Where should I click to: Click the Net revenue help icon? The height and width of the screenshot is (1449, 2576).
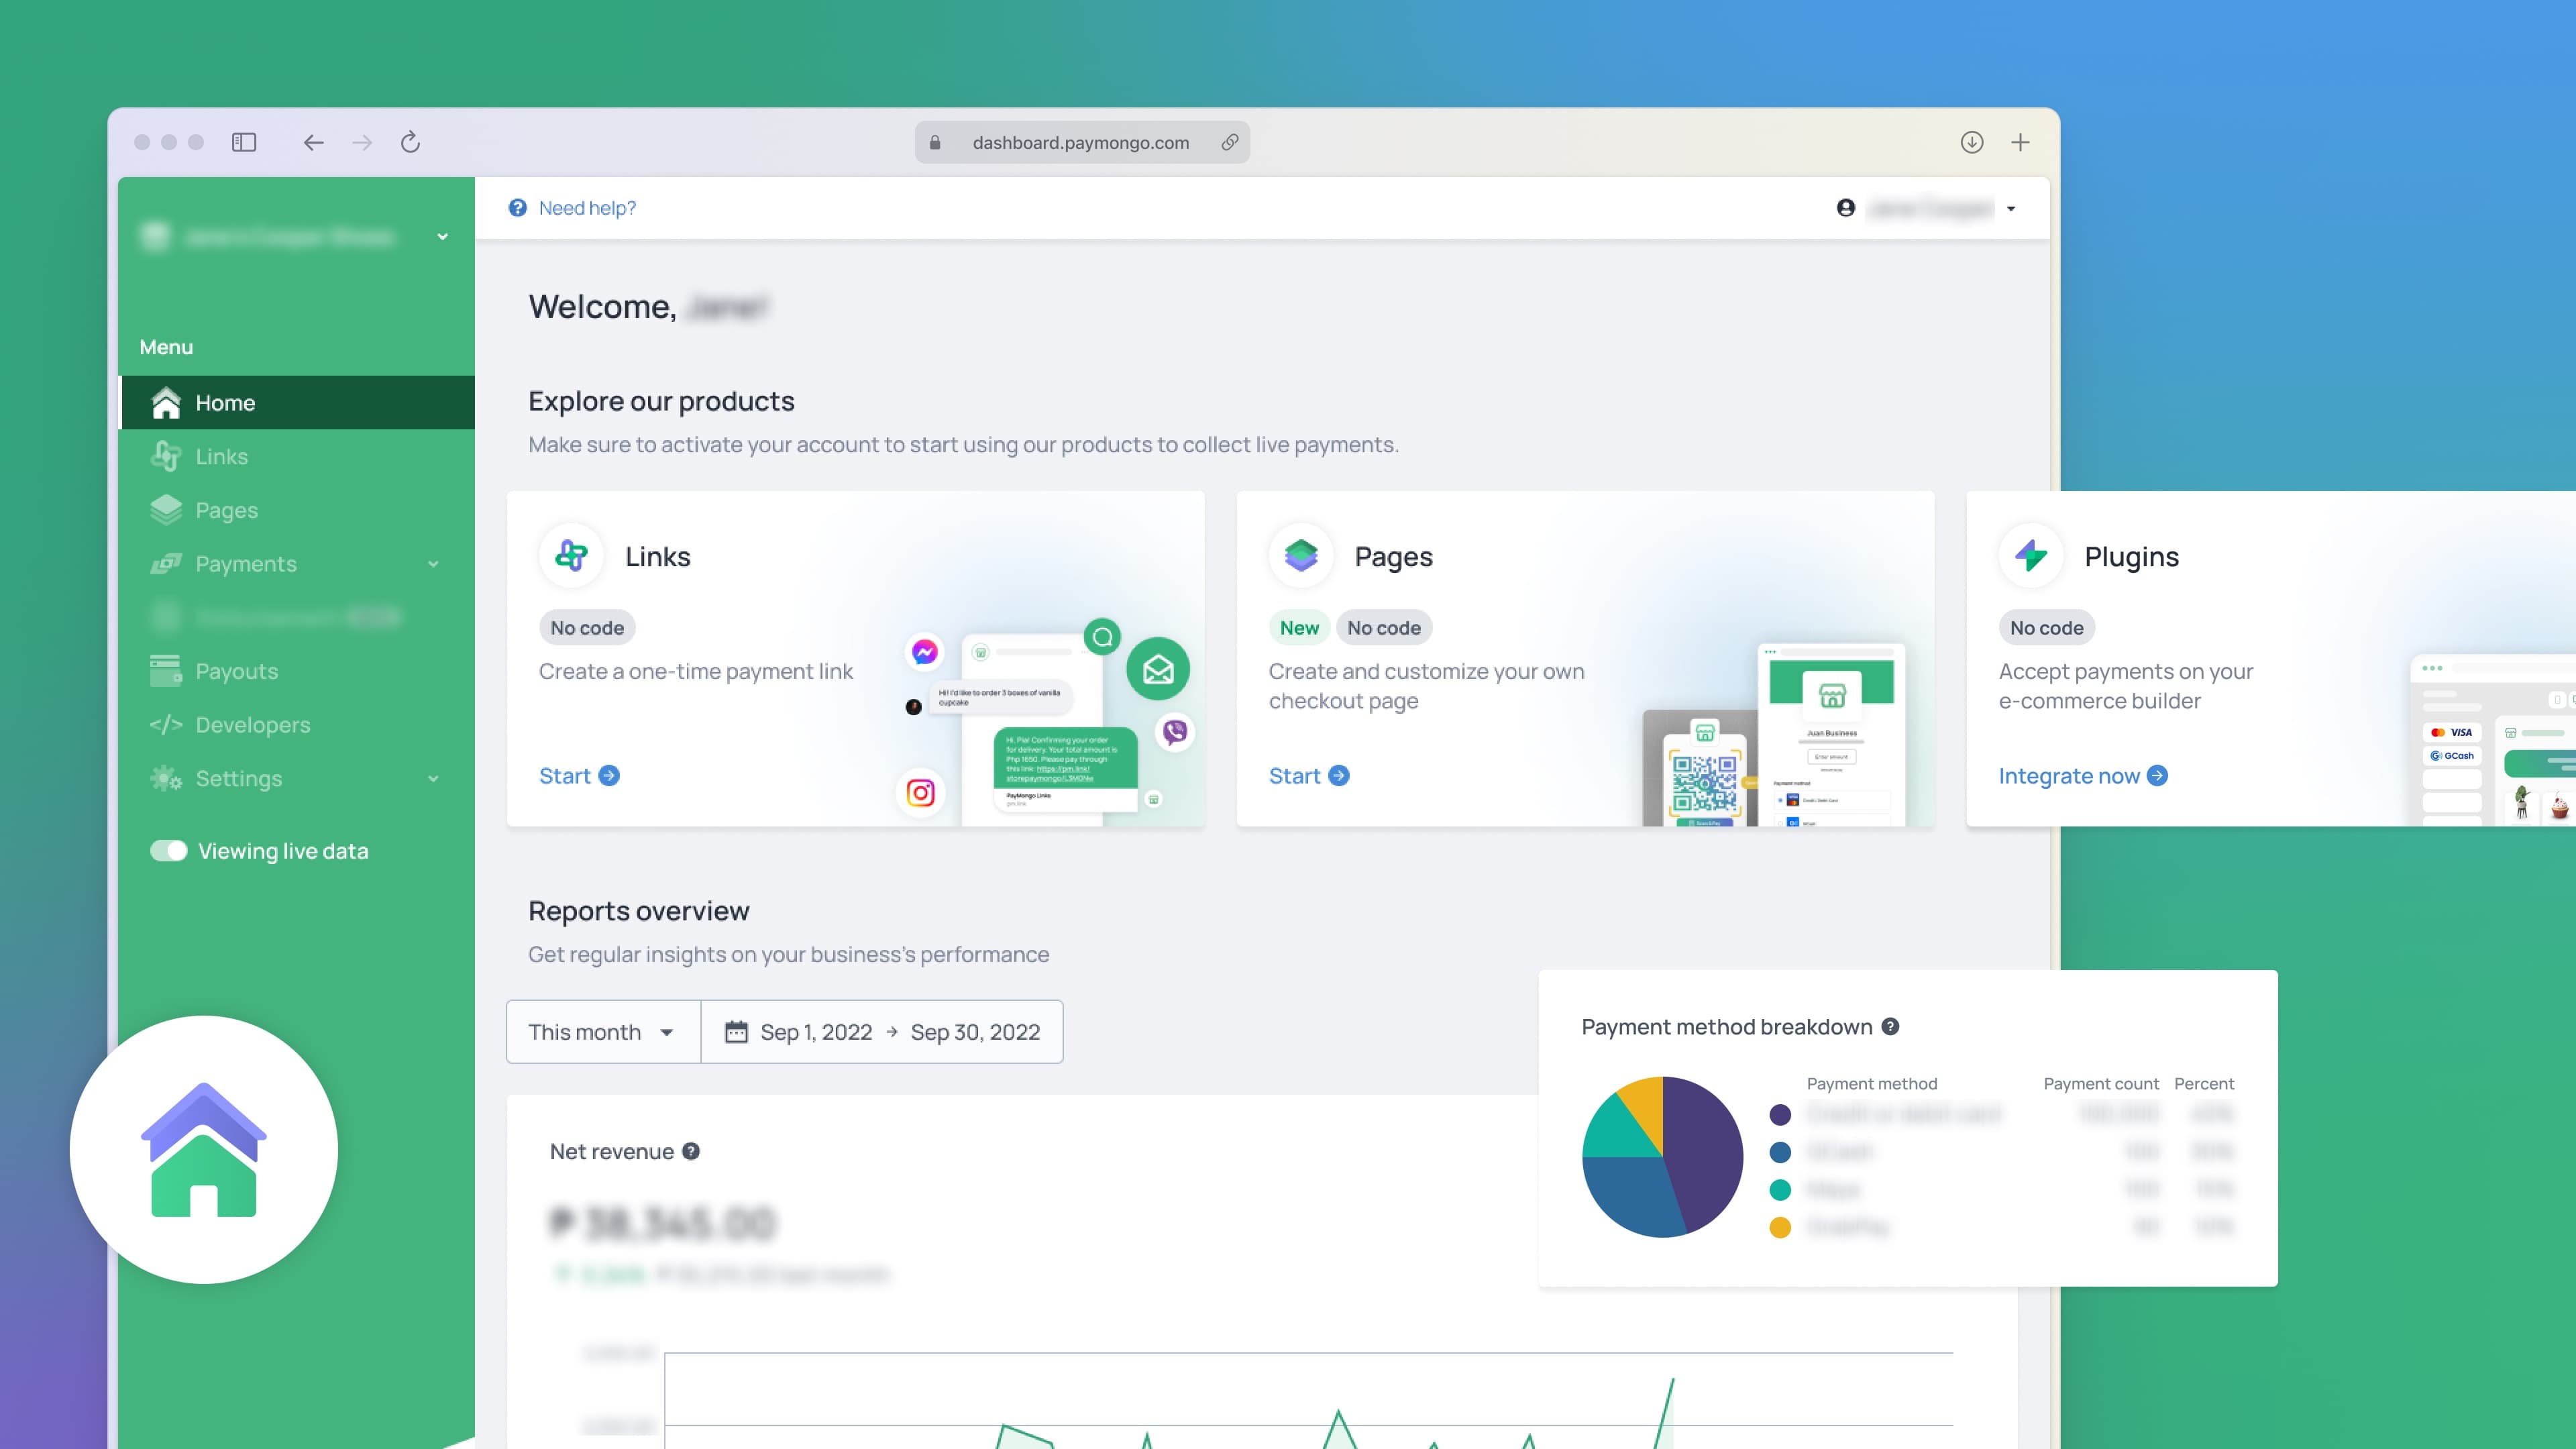click(690, 1151)
